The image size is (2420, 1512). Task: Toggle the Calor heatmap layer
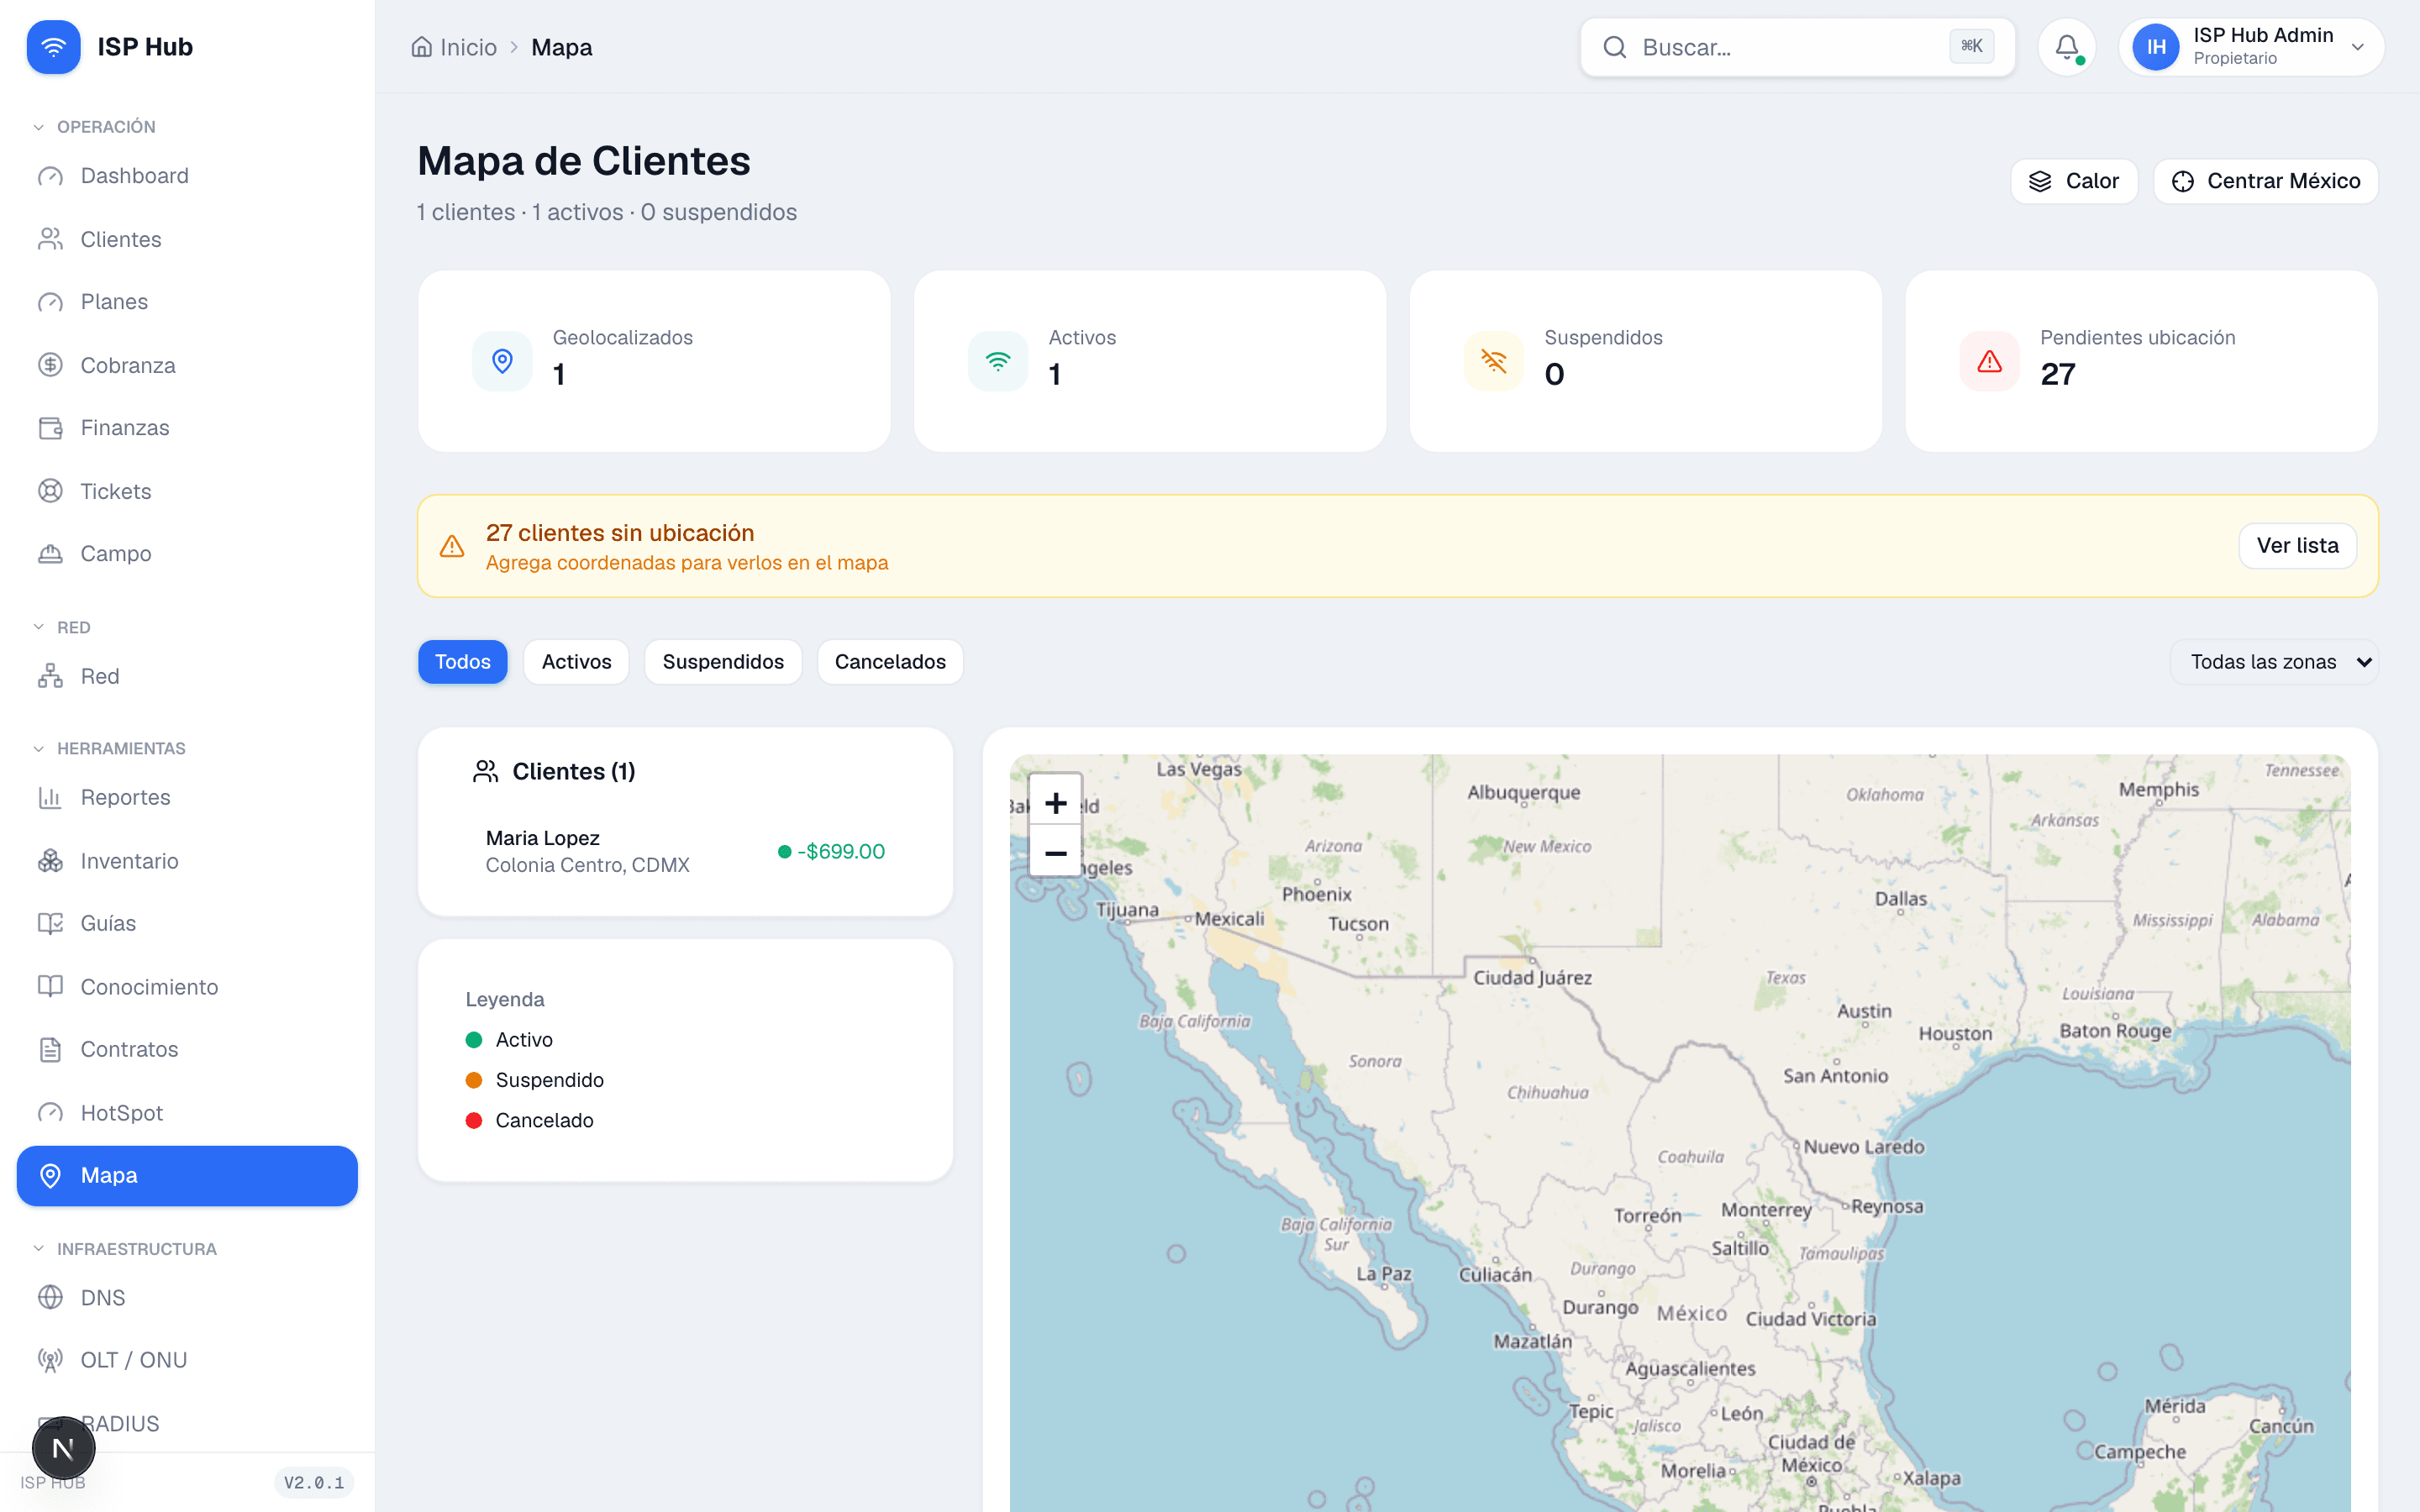[x=2074, y=181]
